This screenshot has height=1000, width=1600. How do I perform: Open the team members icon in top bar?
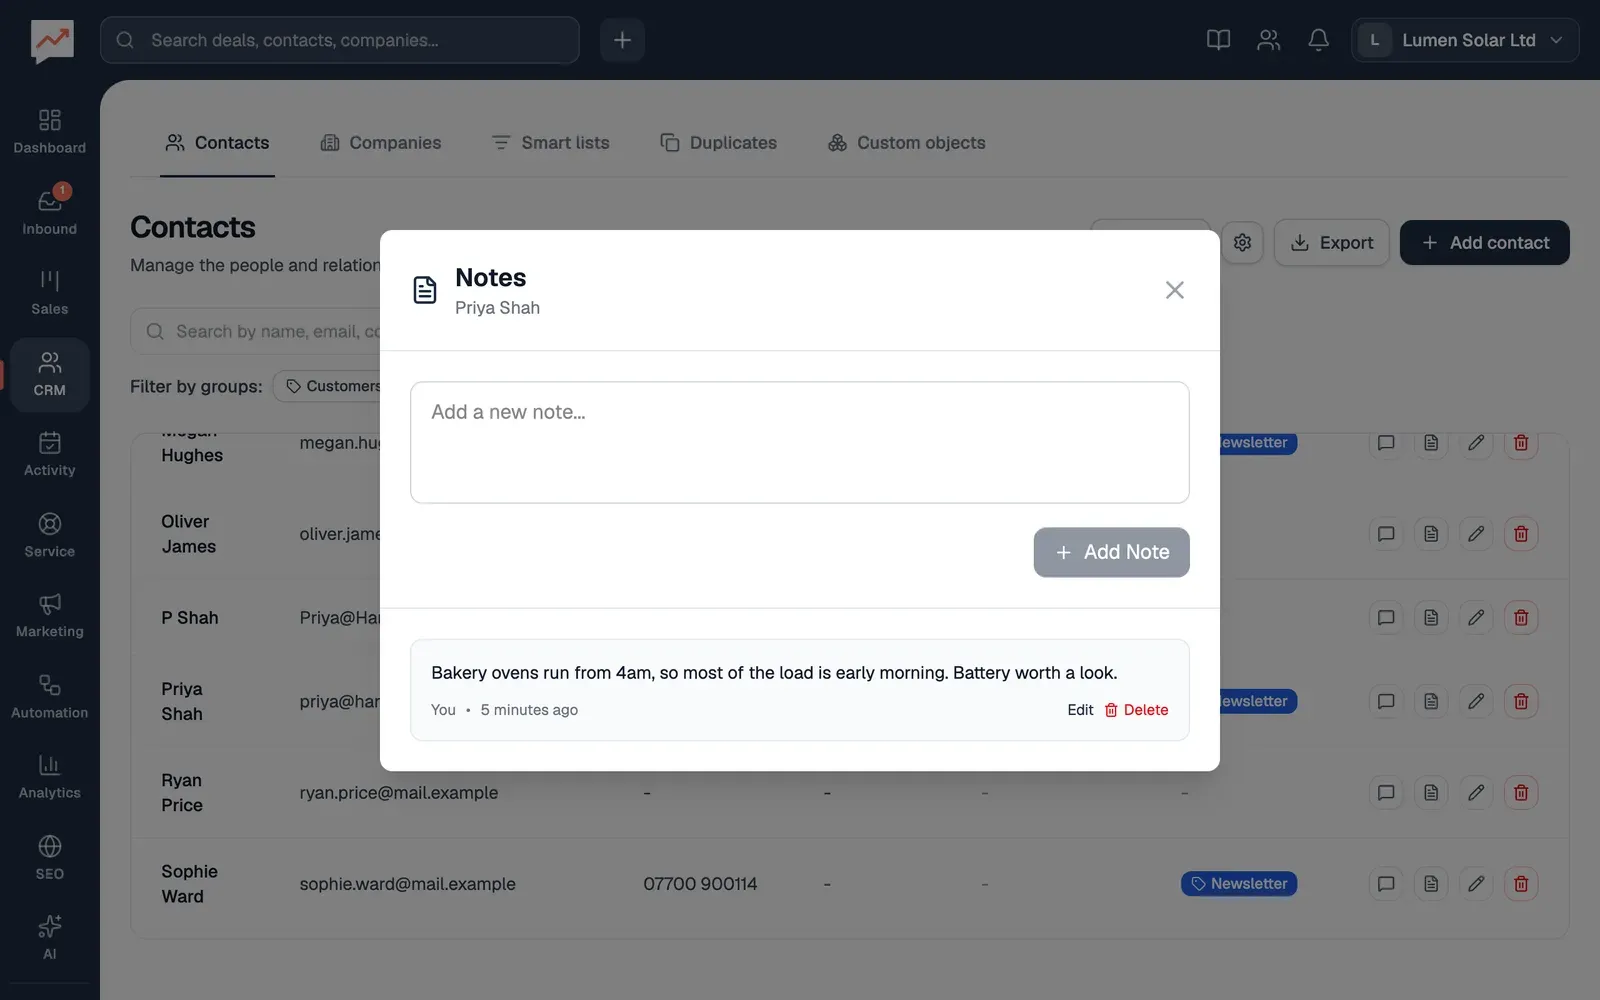coord(1268,40)
